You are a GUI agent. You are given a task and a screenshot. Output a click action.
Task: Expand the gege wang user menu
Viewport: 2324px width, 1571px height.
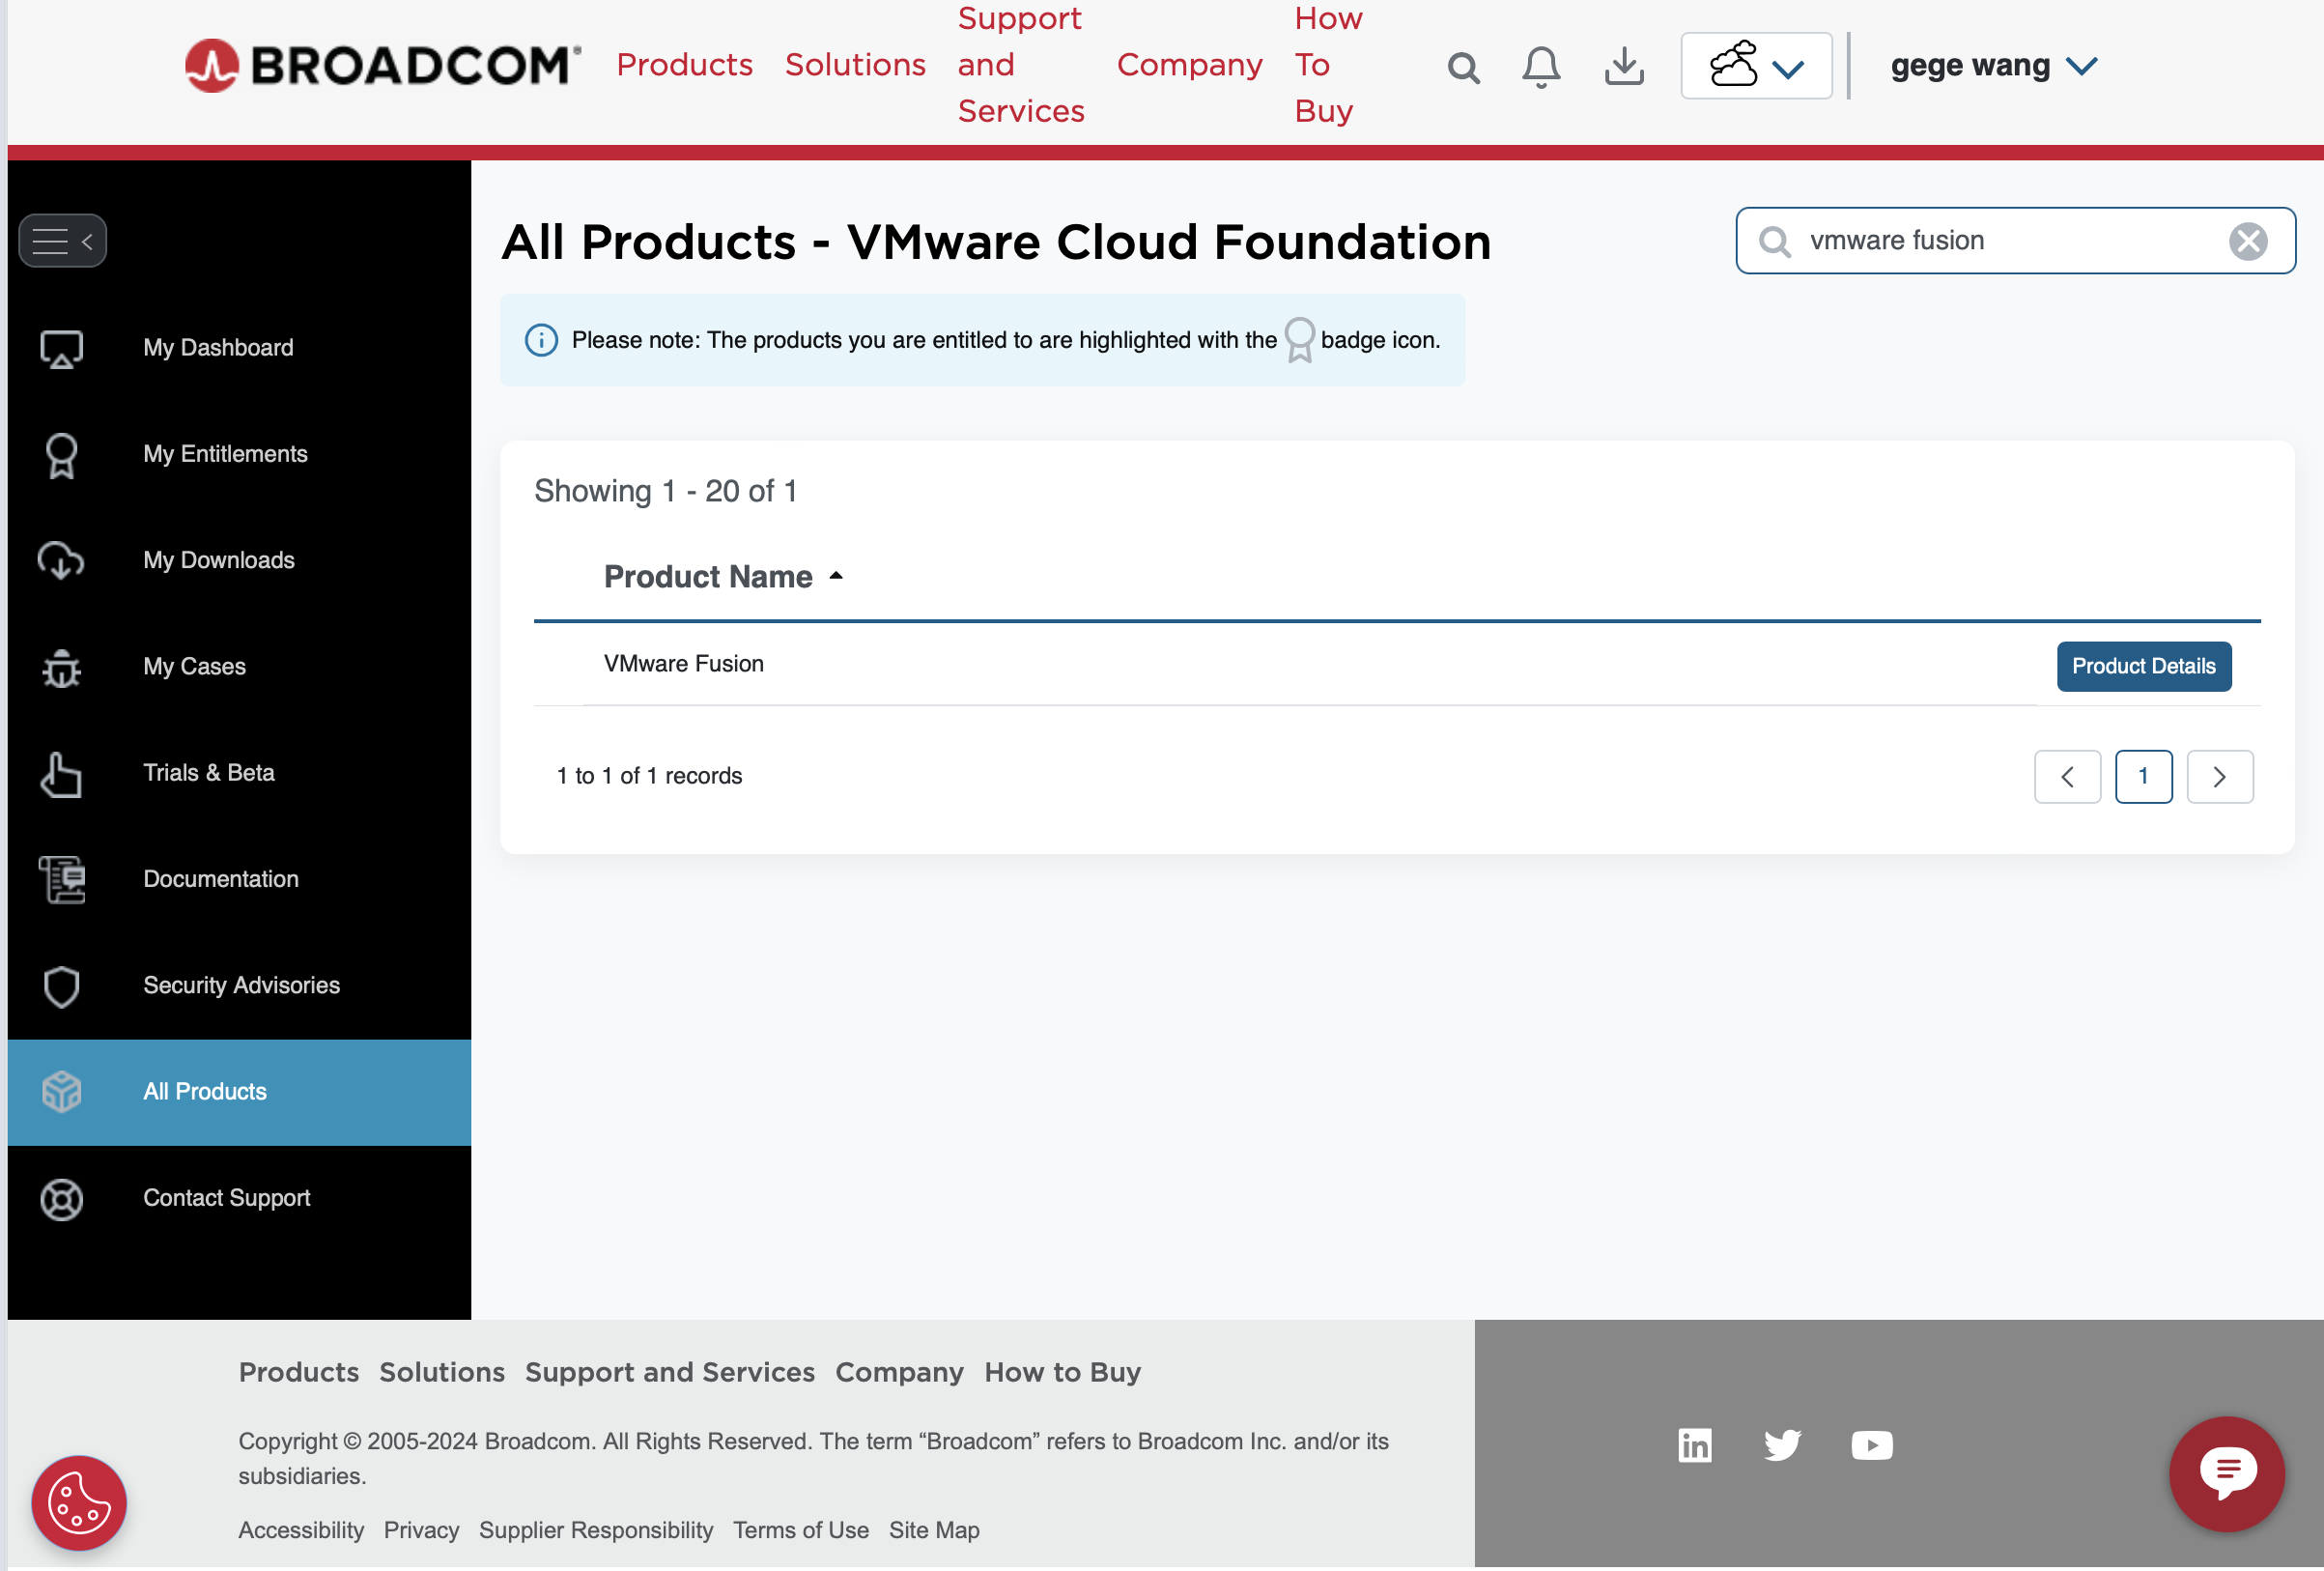tap(1993, 66)
